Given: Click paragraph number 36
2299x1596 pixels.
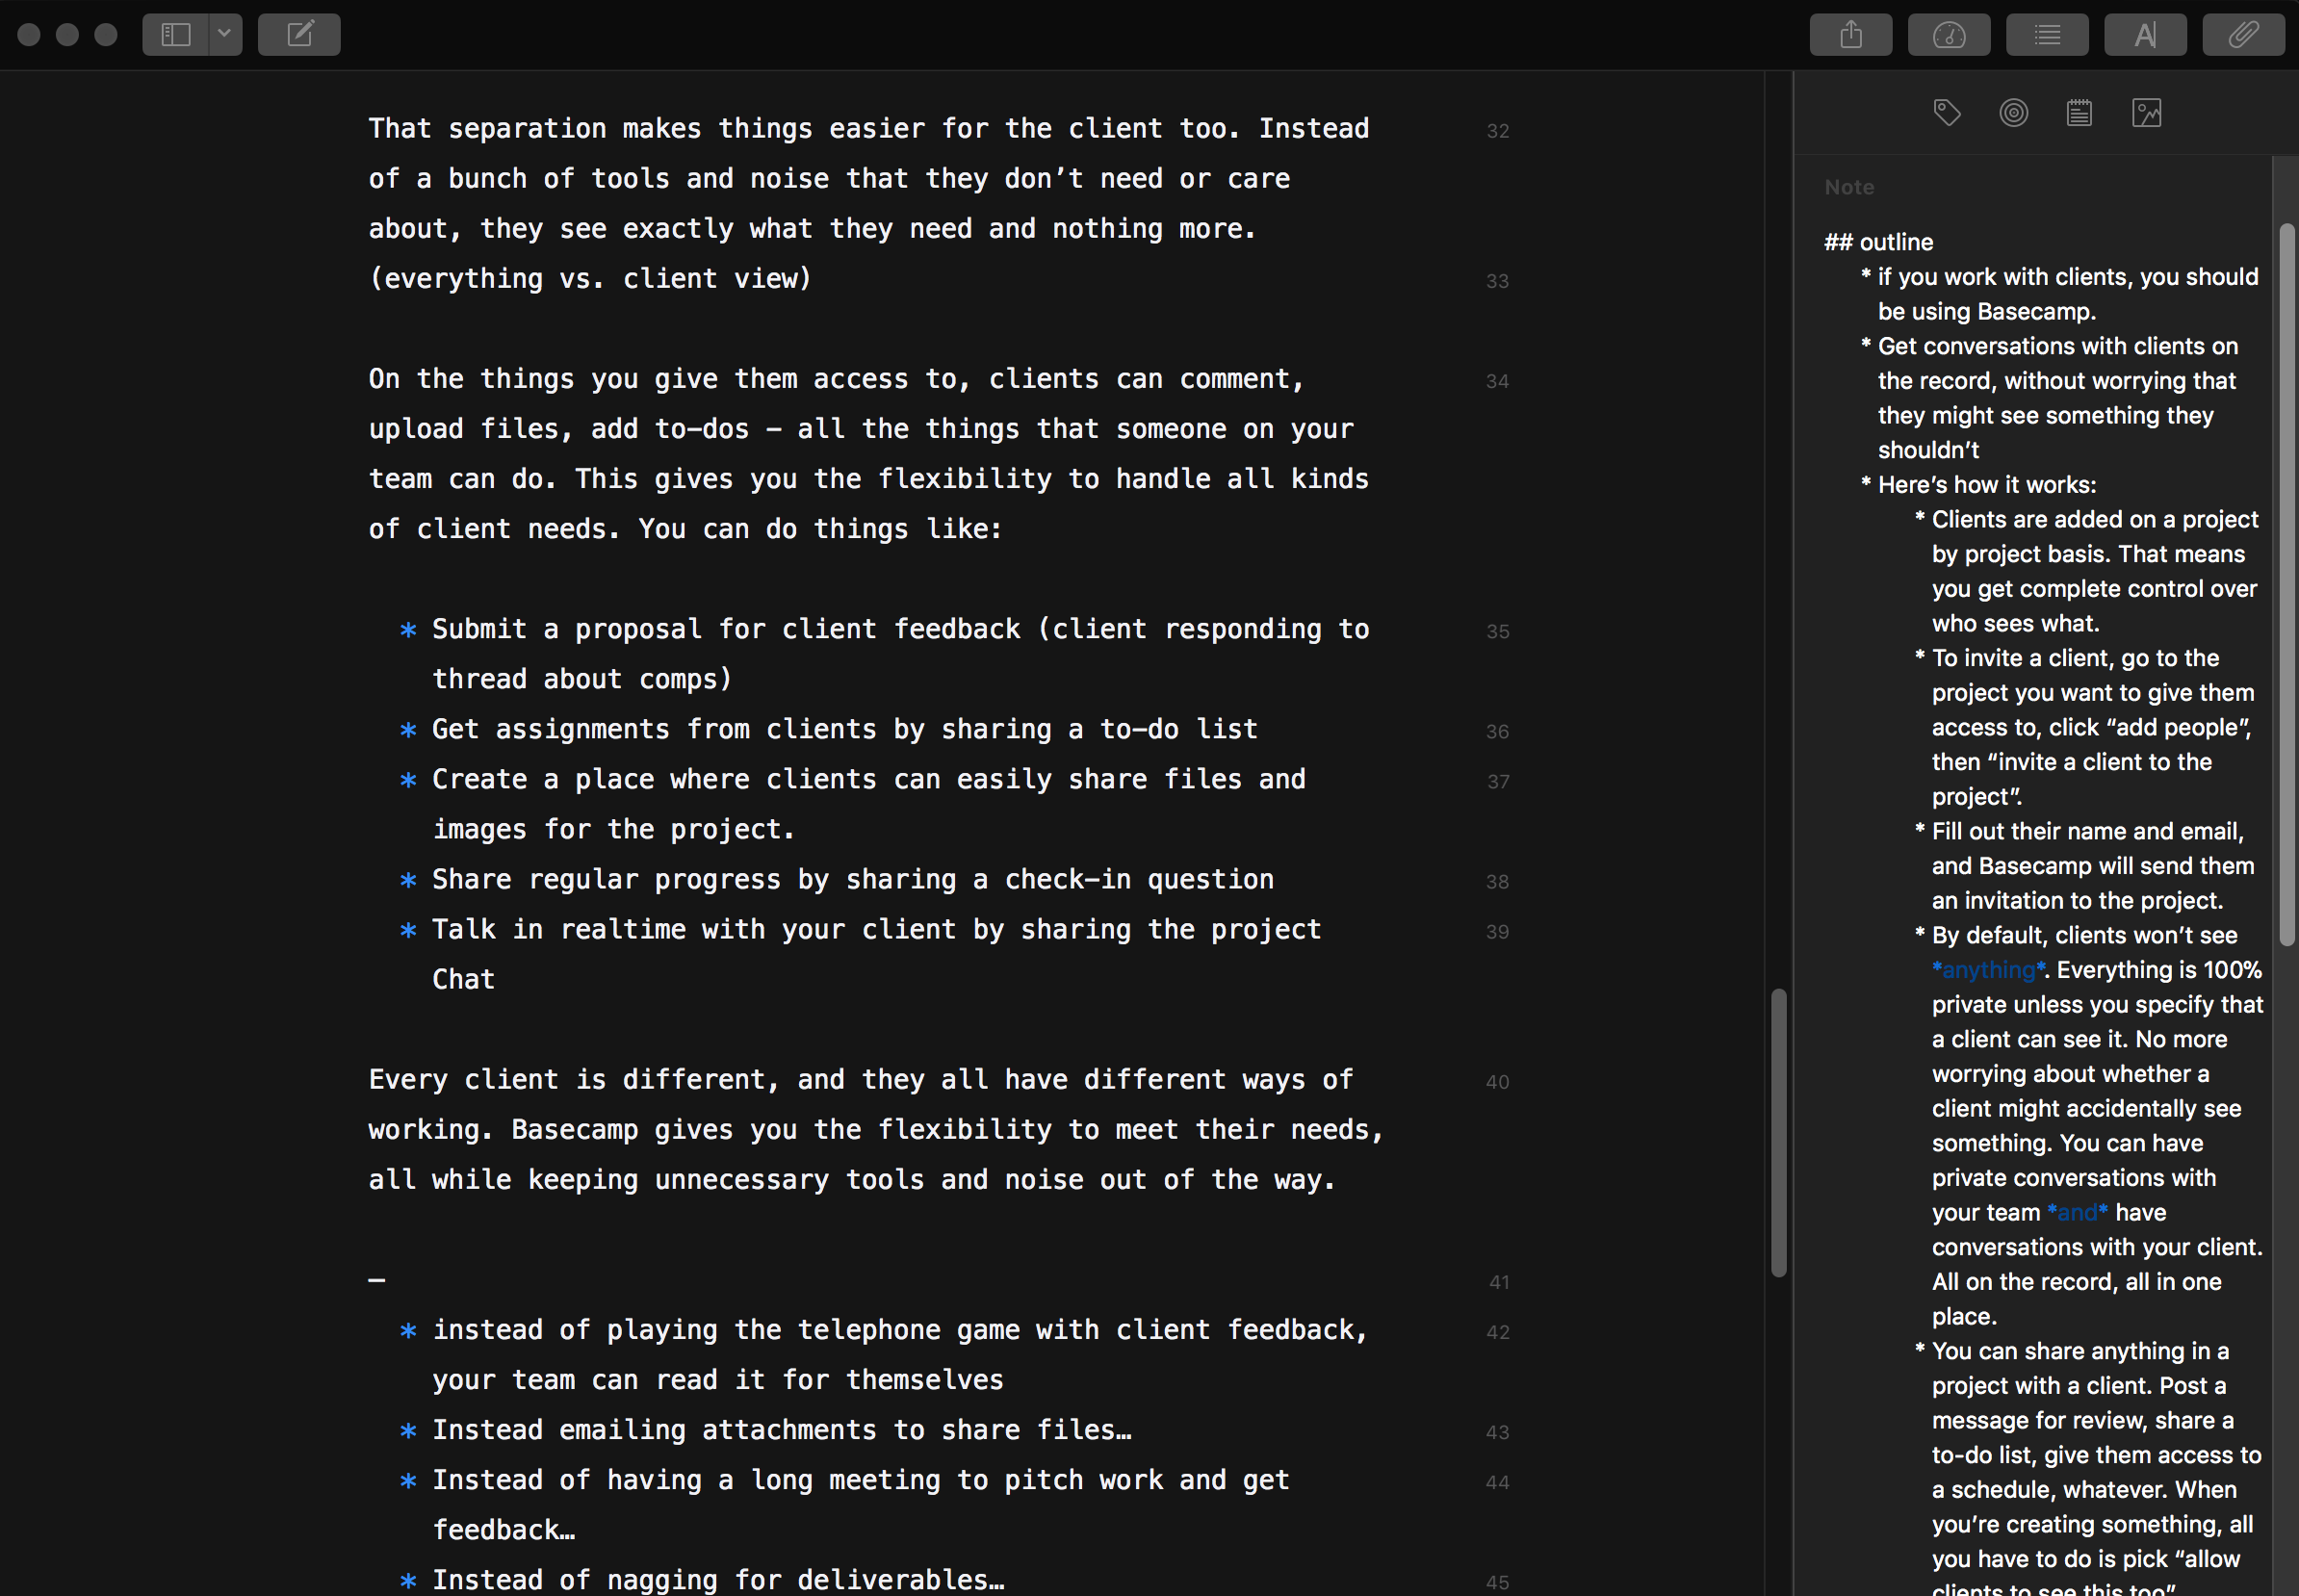Looking at the screenshot, I should pos(1497,731).
